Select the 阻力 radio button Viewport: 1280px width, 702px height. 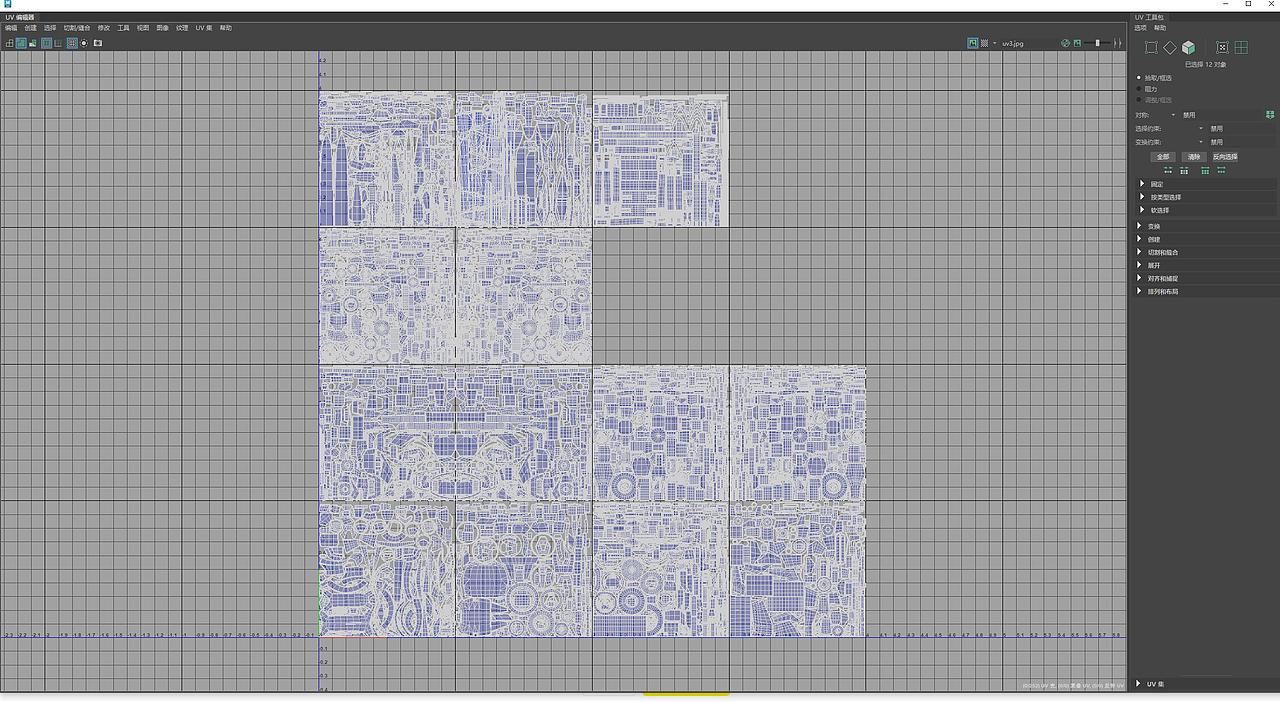pyautogui.click(x=1139, y=89)
